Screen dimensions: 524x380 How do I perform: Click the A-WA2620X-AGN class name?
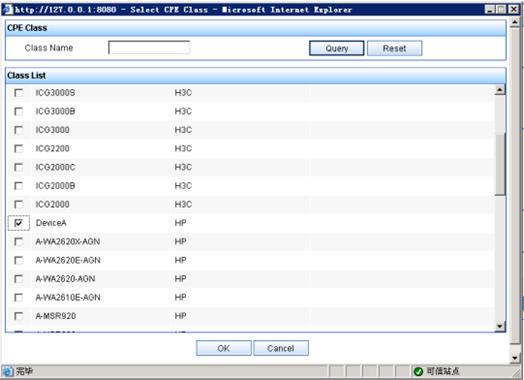coord(68,242)
